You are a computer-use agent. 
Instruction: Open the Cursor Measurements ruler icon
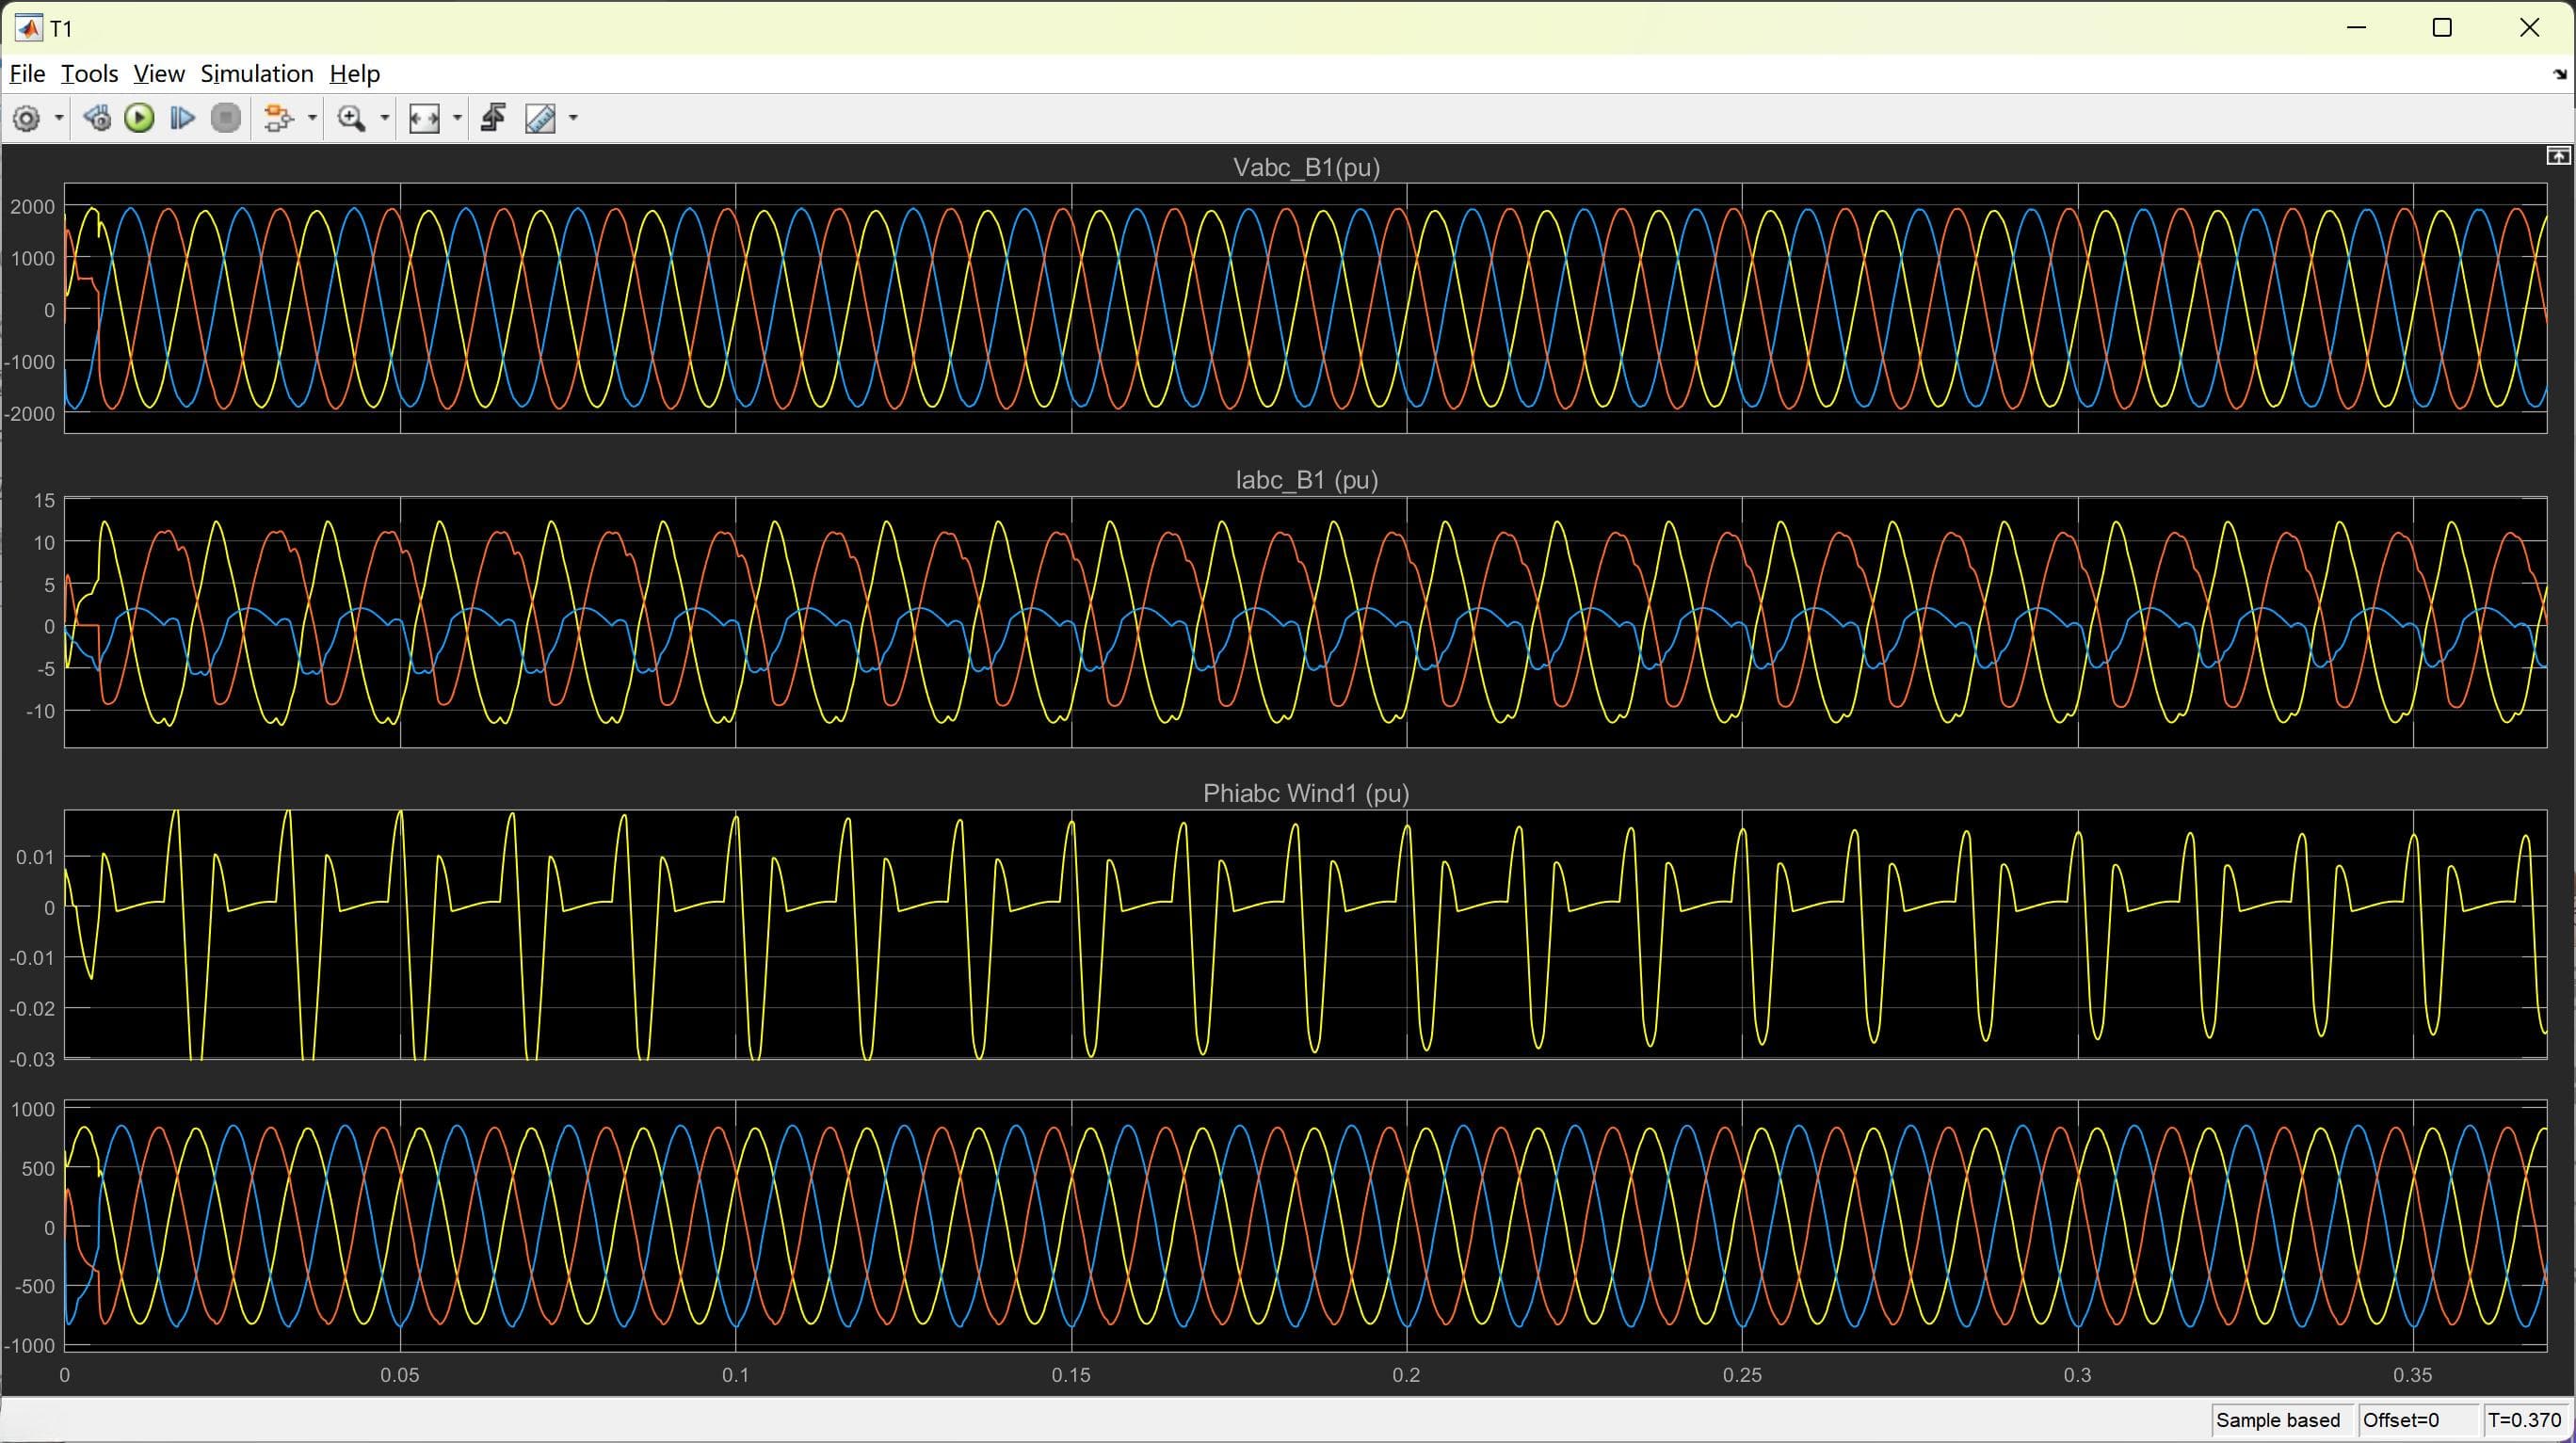coord(540,118)
